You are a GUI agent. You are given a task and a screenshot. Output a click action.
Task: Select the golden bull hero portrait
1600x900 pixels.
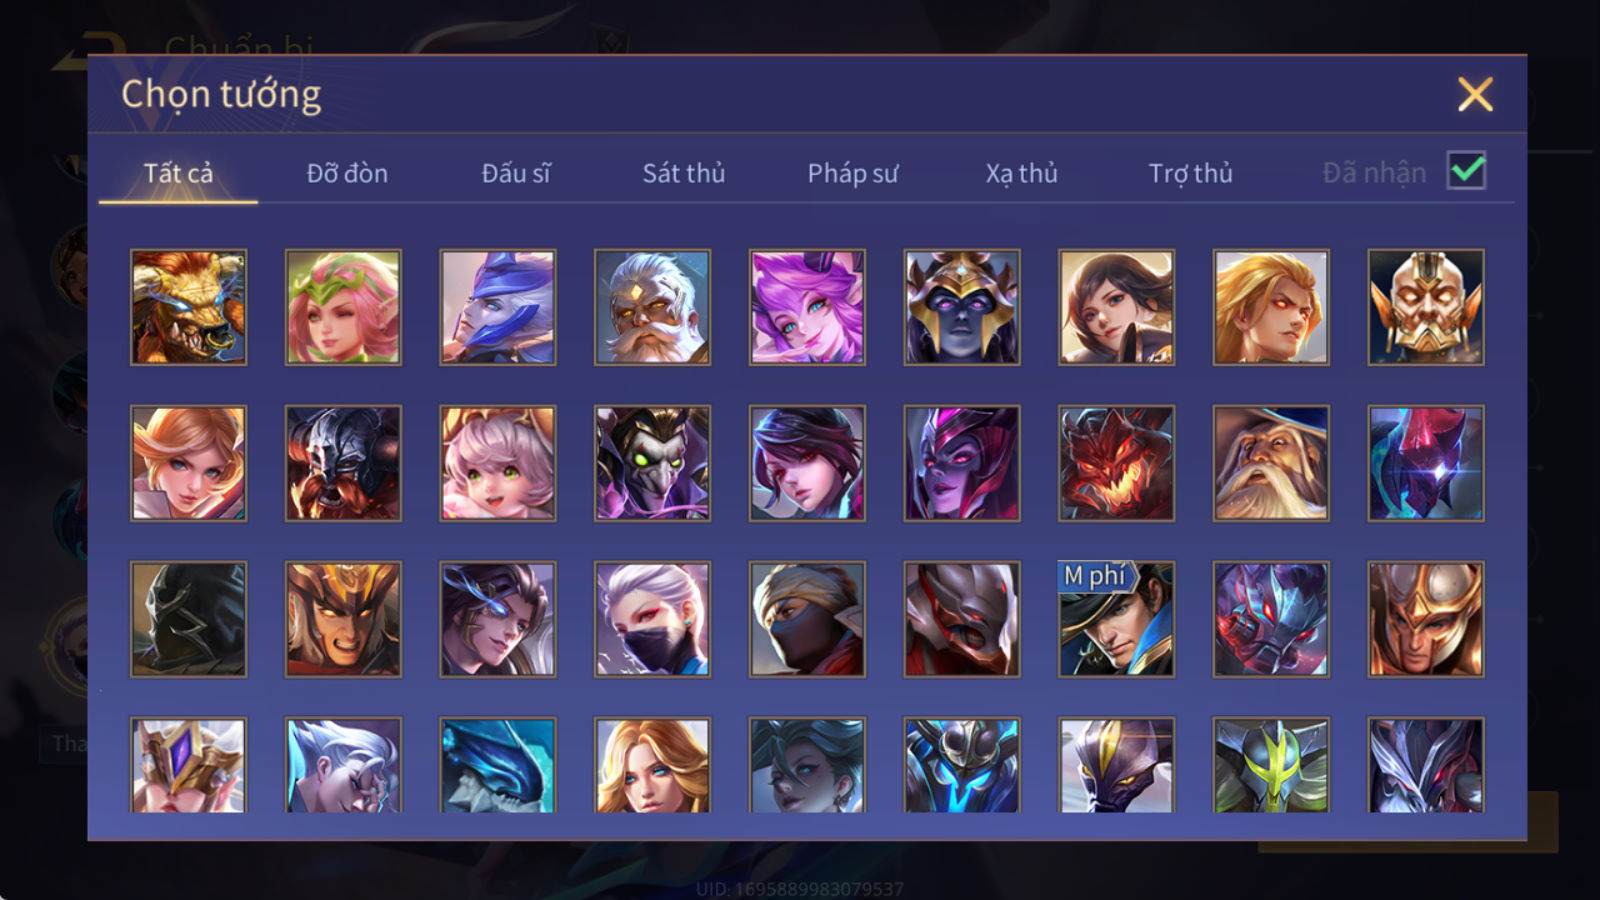[x=188, y=307]
